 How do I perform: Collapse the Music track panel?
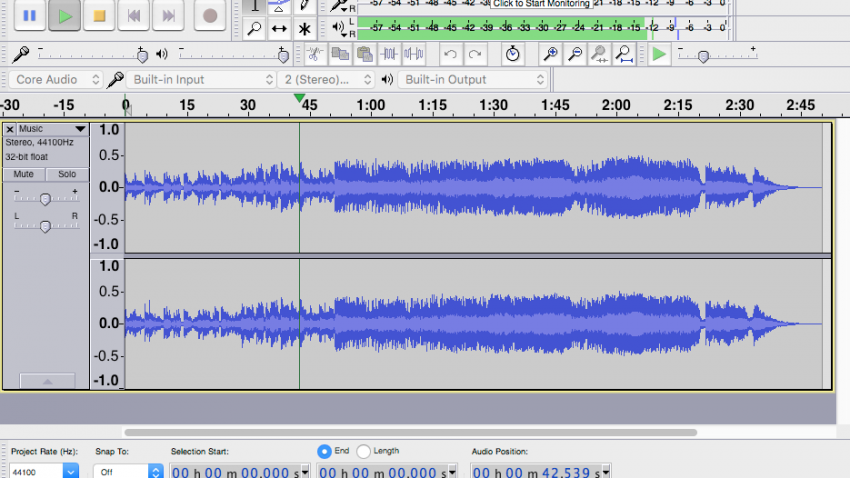pos(47,381)
